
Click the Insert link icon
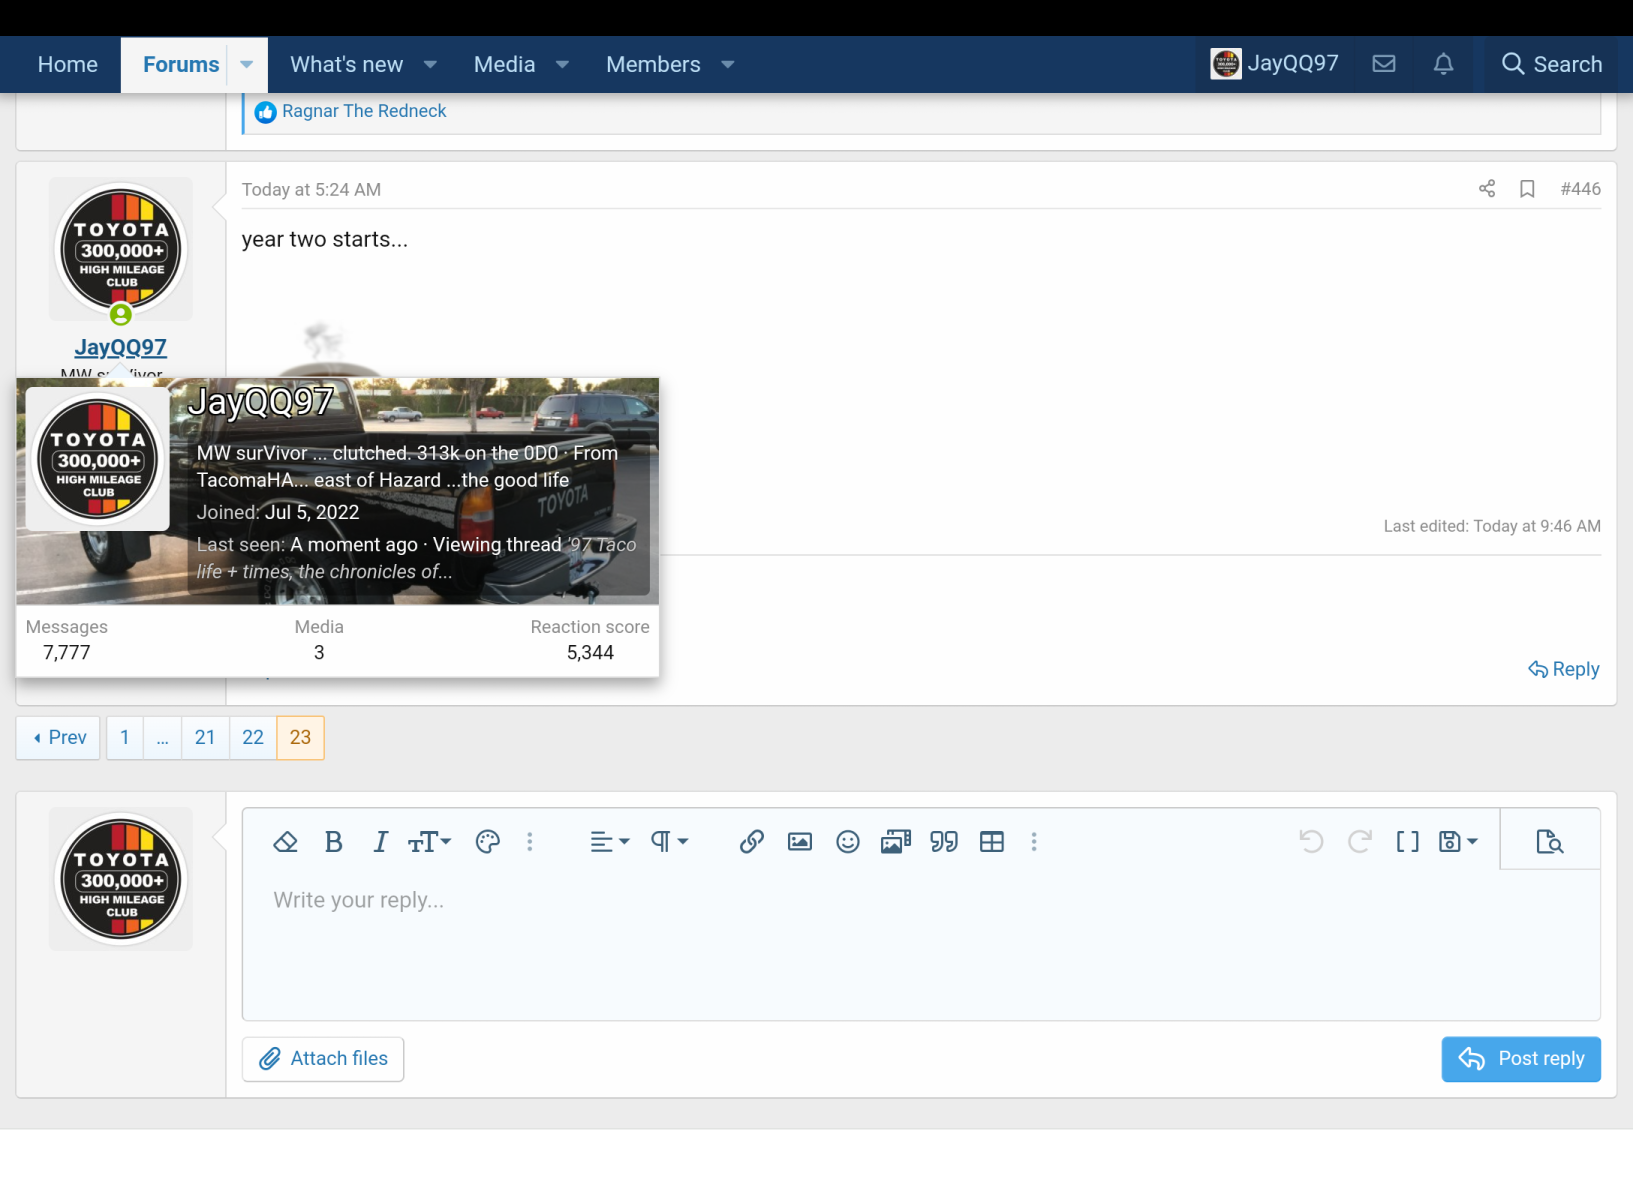point(751,842)
